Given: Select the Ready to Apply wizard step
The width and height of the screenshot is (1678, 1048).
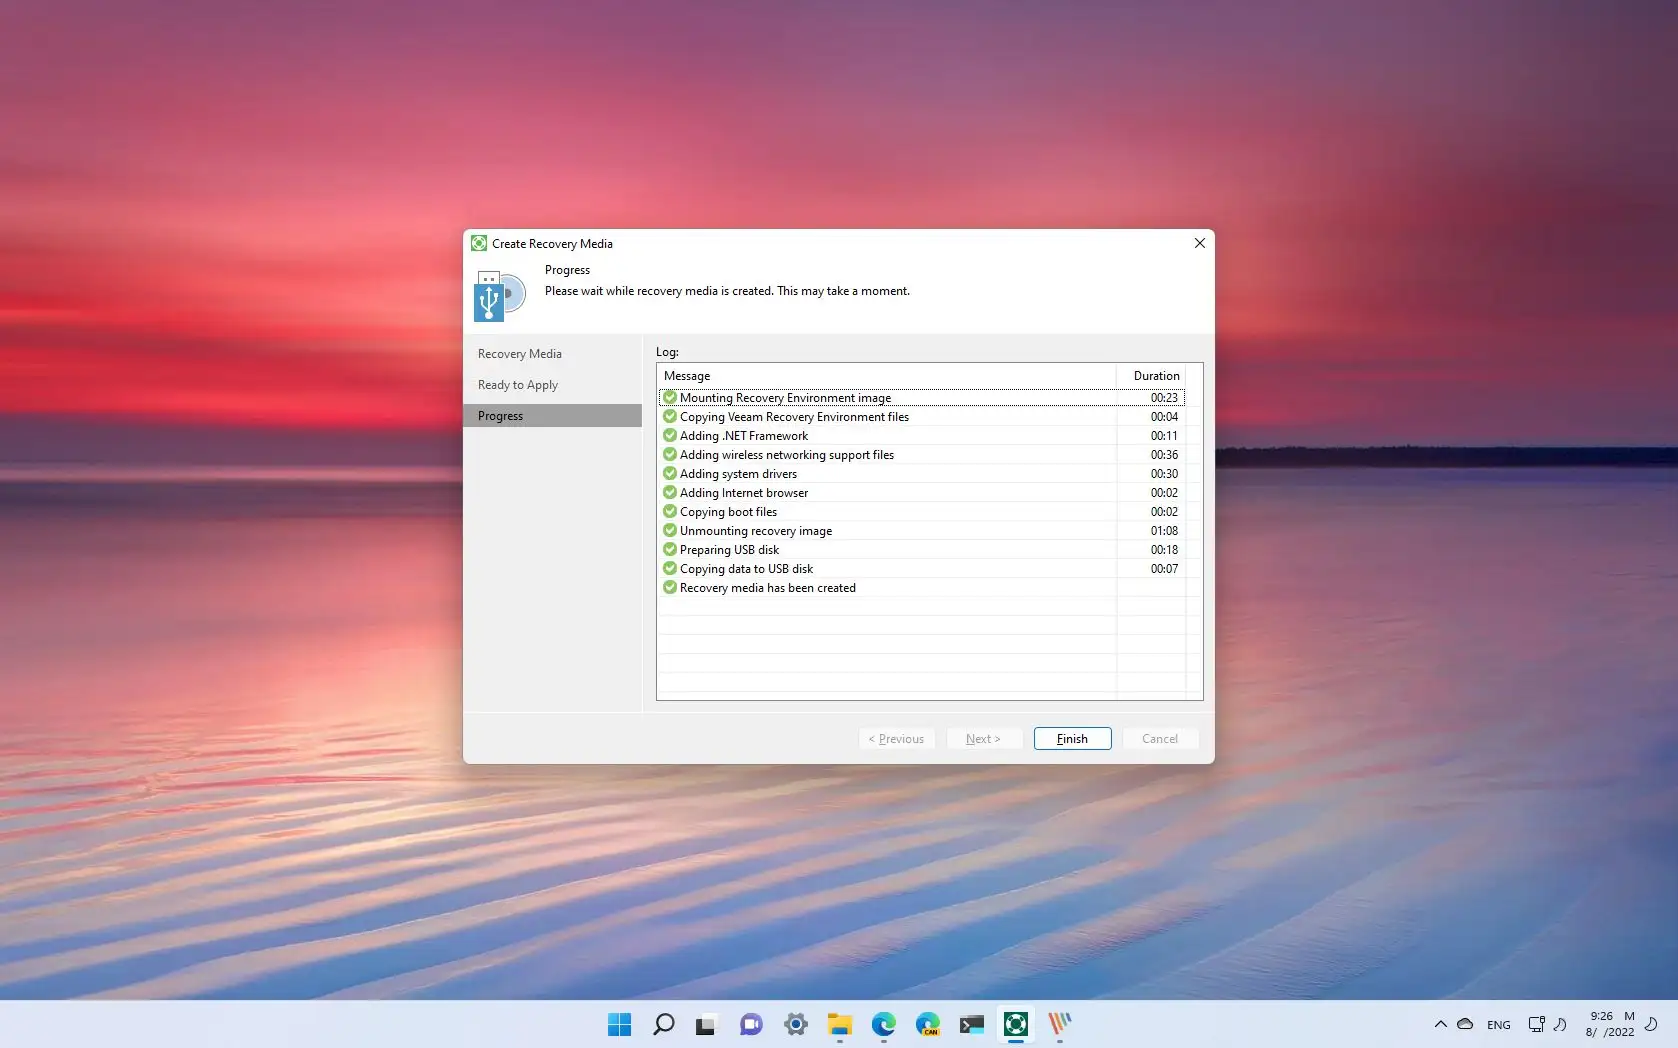Looking at the screenshot, I should pos(517,384).
